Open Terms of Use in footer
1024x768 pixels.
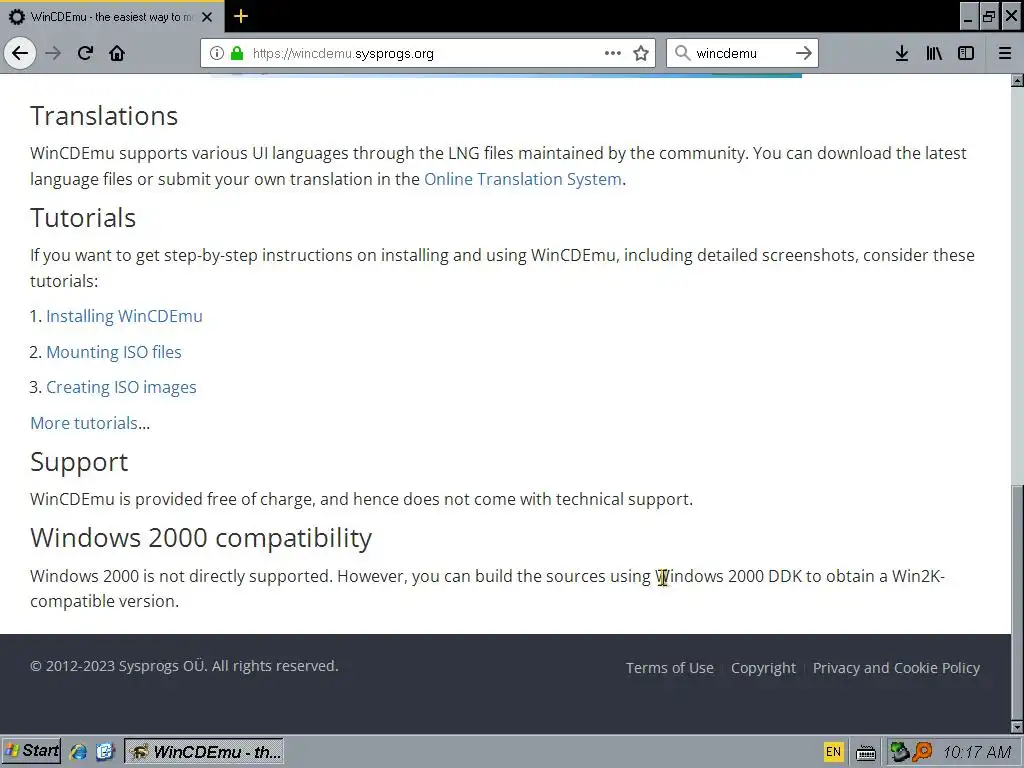pos(669,667)
